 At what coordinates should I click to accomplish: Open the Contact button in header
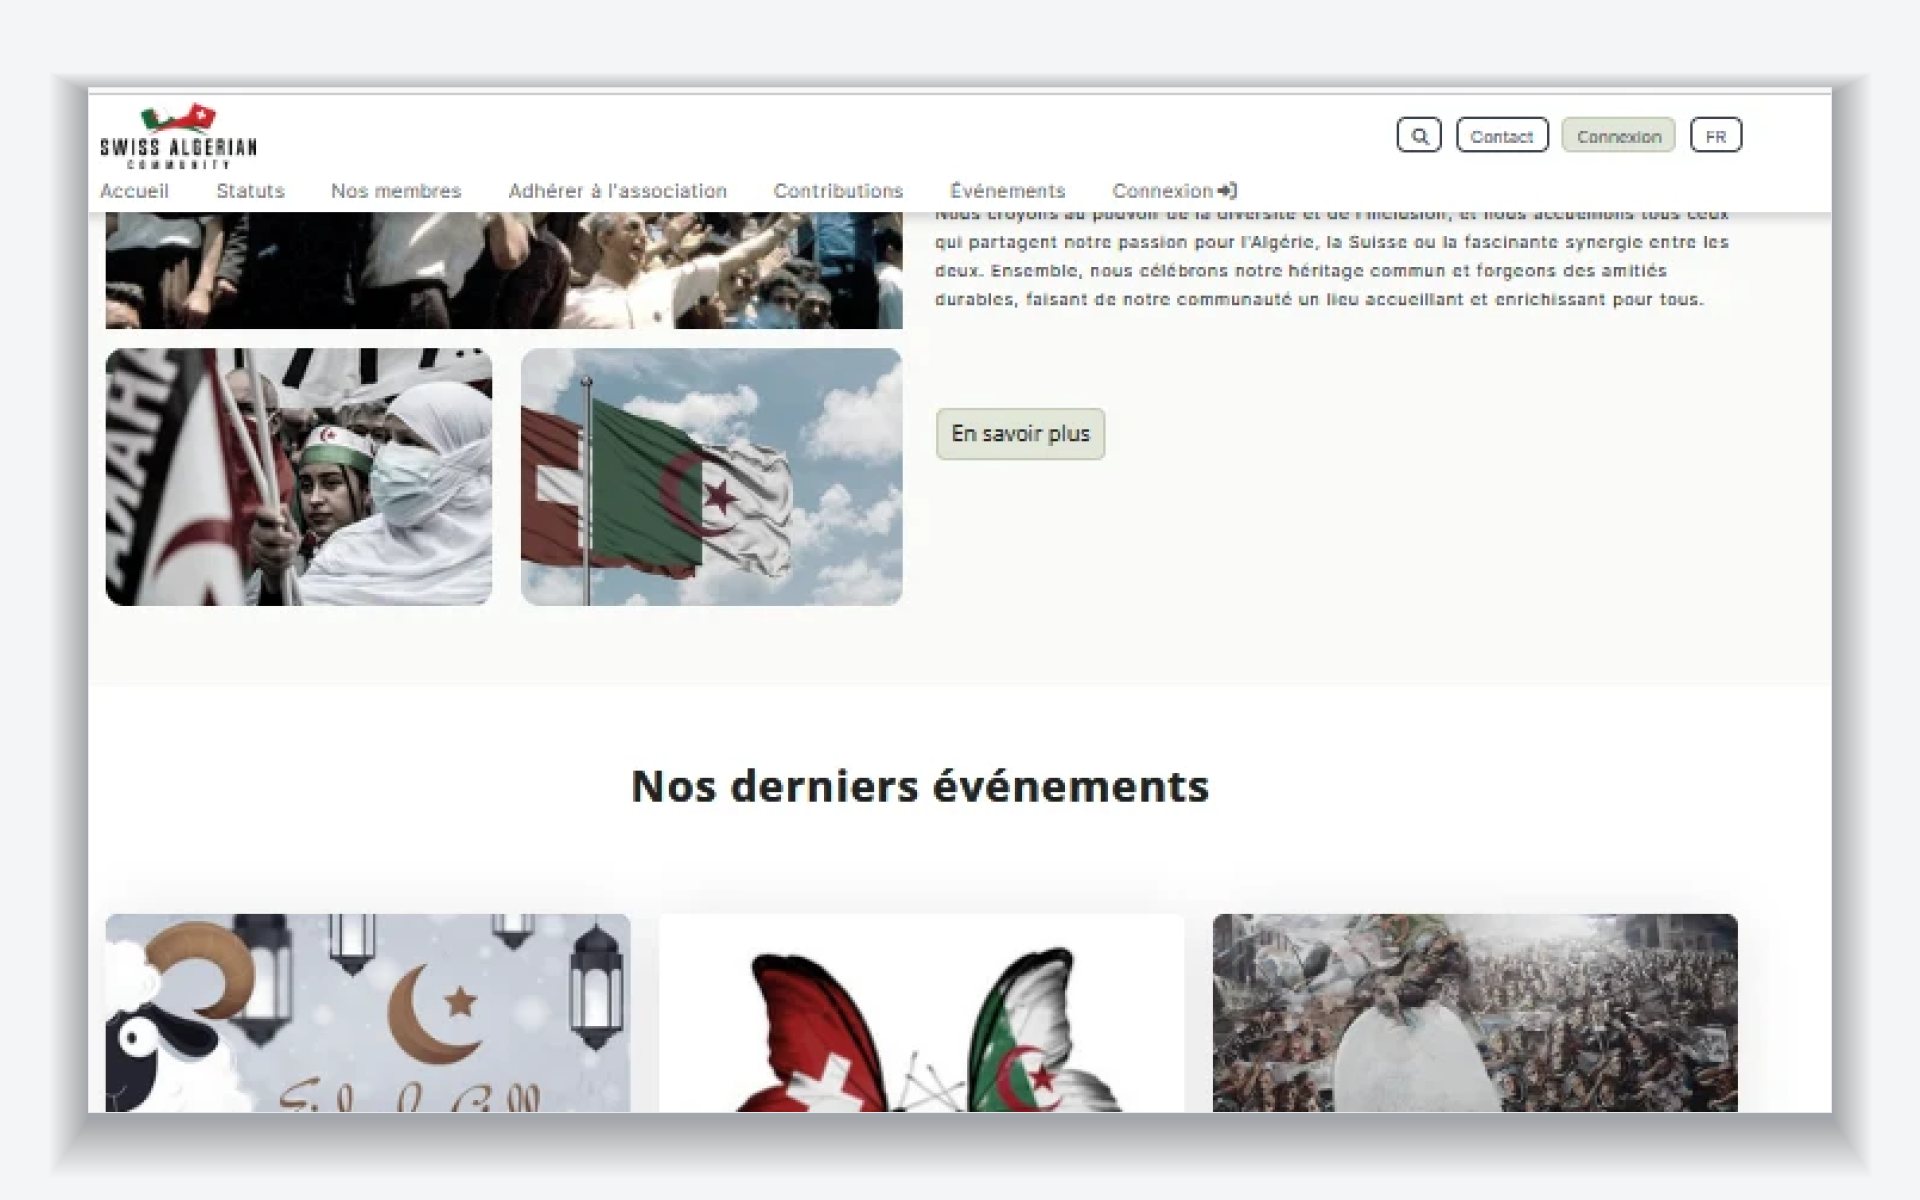click(1502, 136)
